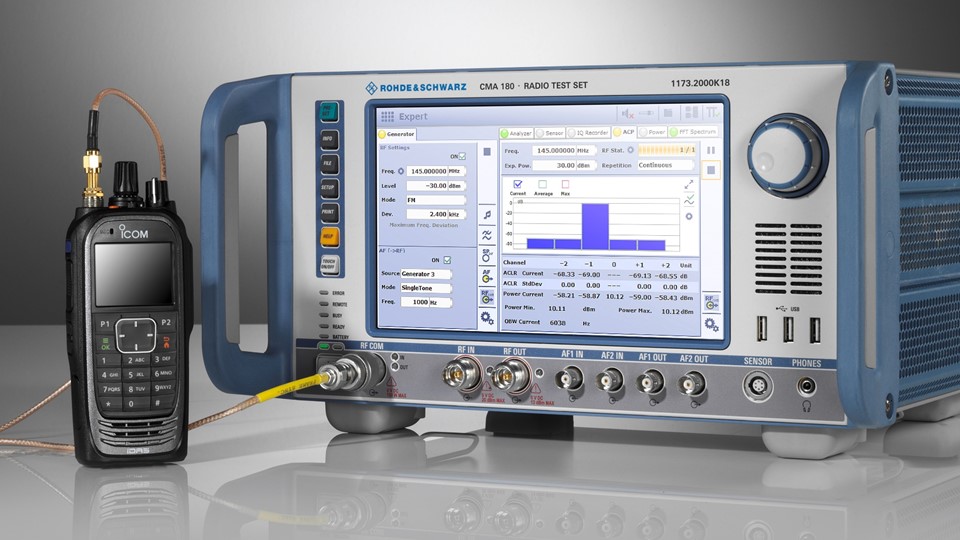Toggle the Analyzer tab LED indicator
The height and width of the screenshot is (540, 960).
[x=504, y=133]
